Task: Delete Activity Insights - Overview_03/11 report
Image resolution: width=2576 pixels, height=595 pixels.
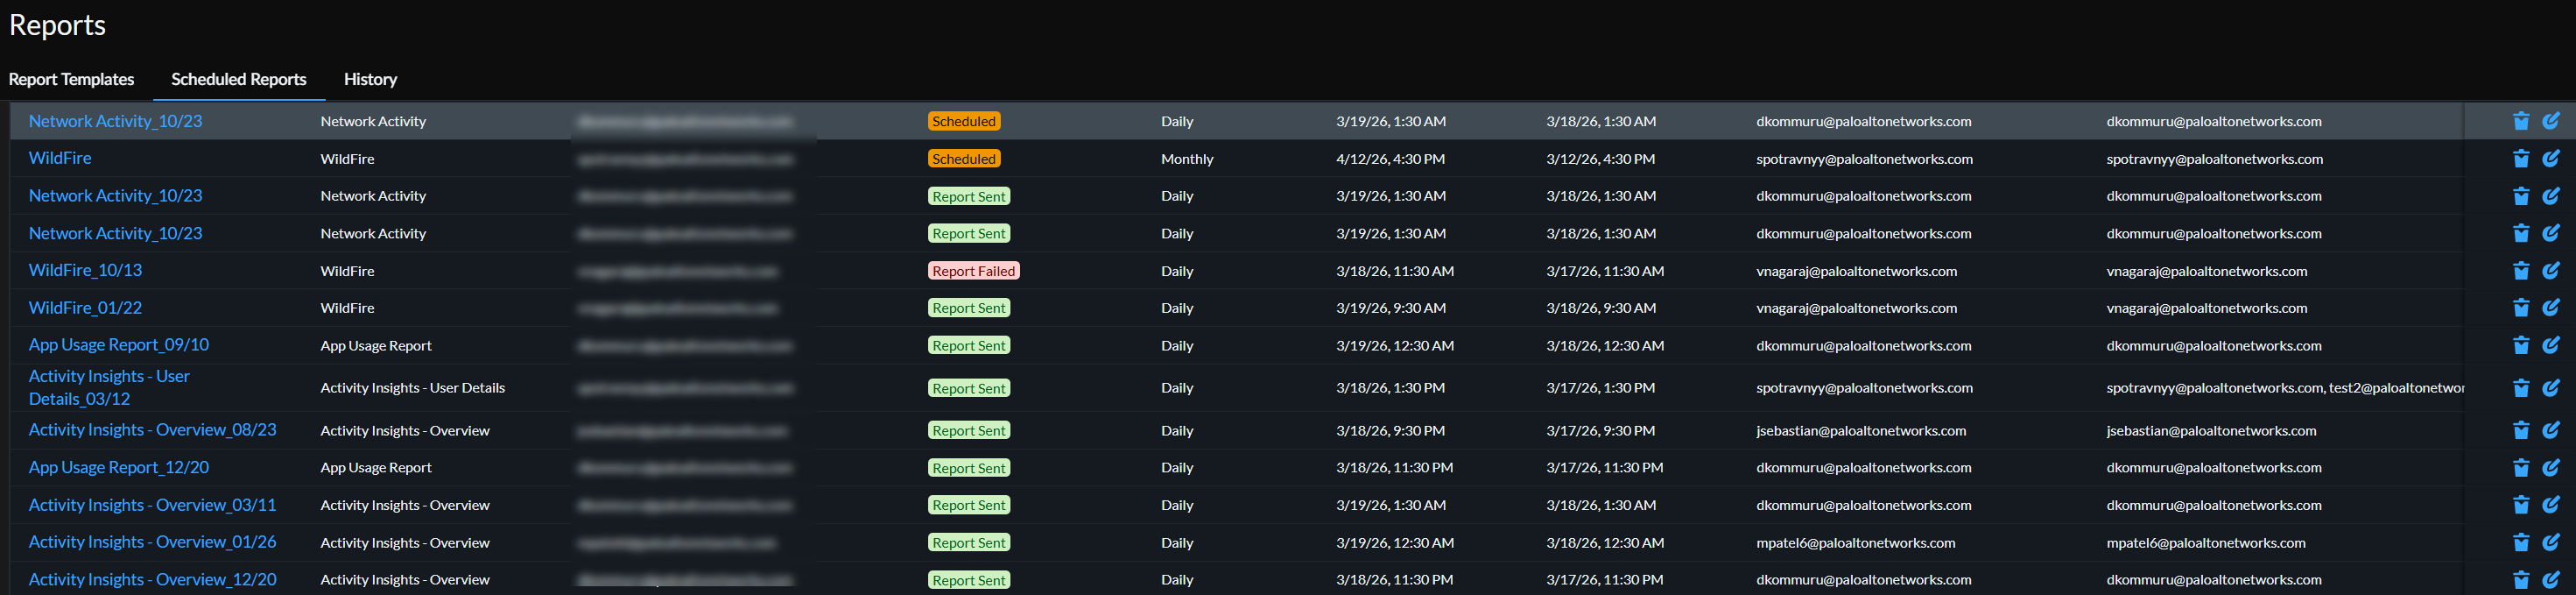Action: (2520, 505)
